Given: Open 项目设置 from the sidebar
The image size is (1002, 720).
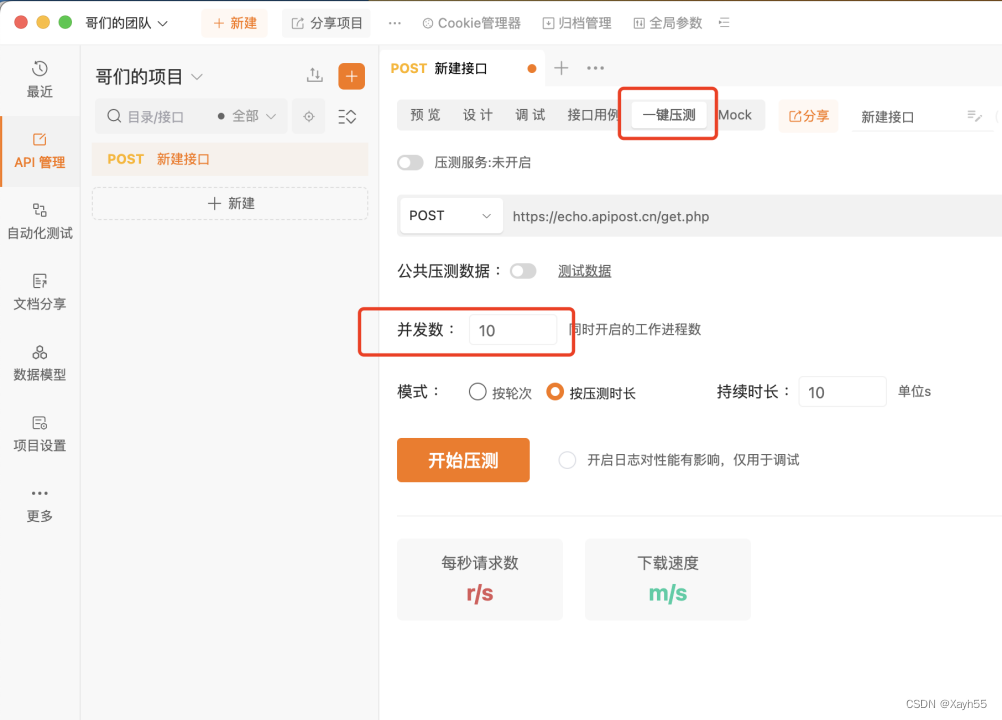Looking at the screenshot, I should pyautogui.click(x=40, y=434).
